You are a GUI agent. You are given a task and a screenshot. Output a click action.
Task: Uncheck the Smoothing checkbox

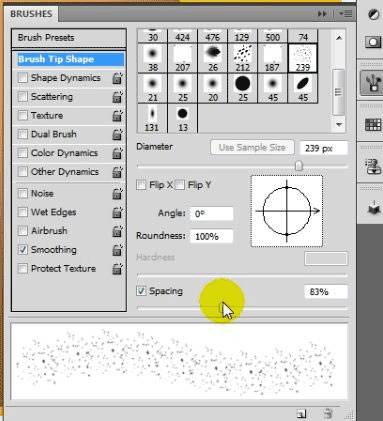pos(23,250)
